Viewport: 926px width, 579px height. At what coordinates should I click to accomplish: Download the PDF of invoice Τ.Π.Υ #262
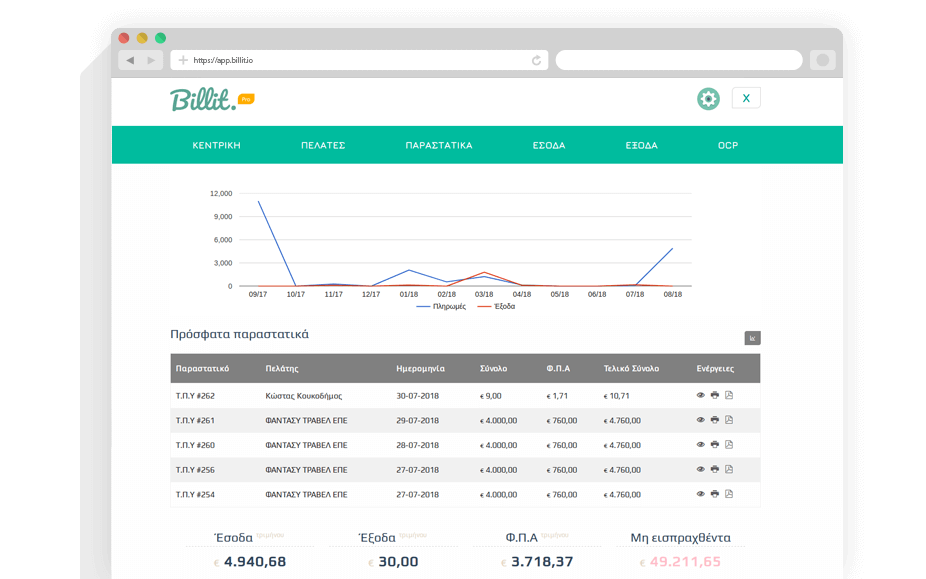point(728,395)
